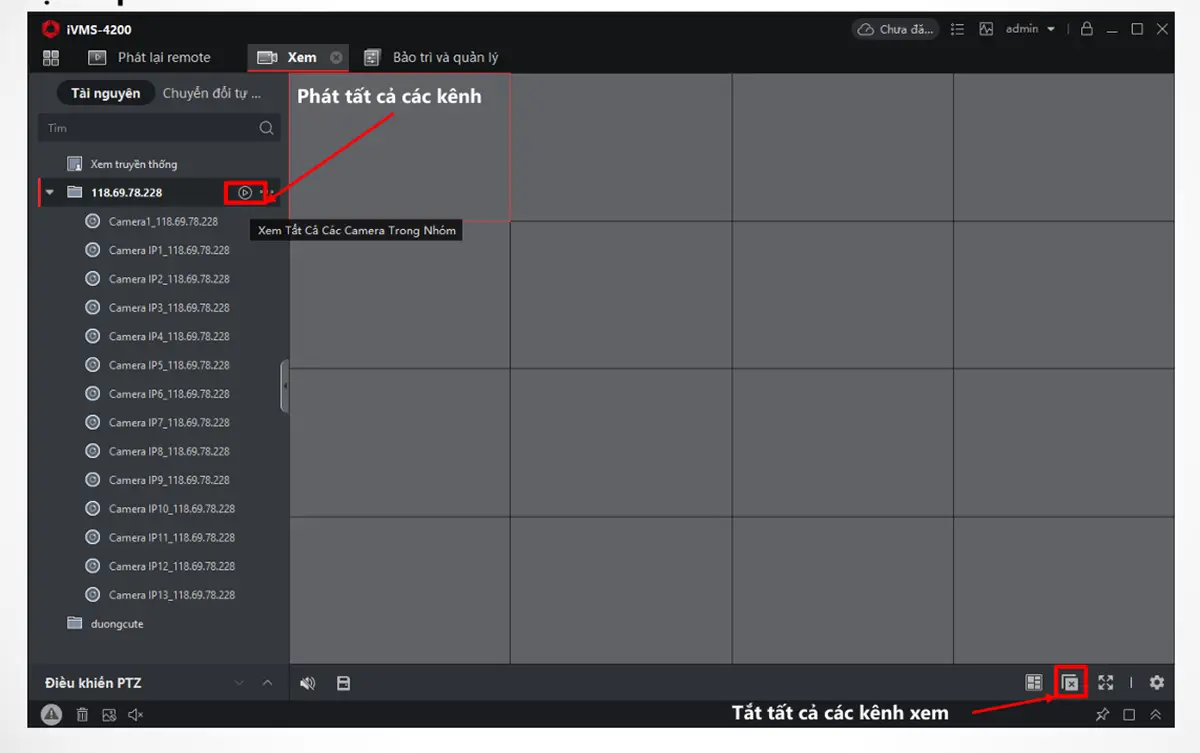Open the window division layout selector
The image size is (1200, 753).
(x=1034, y=683)
